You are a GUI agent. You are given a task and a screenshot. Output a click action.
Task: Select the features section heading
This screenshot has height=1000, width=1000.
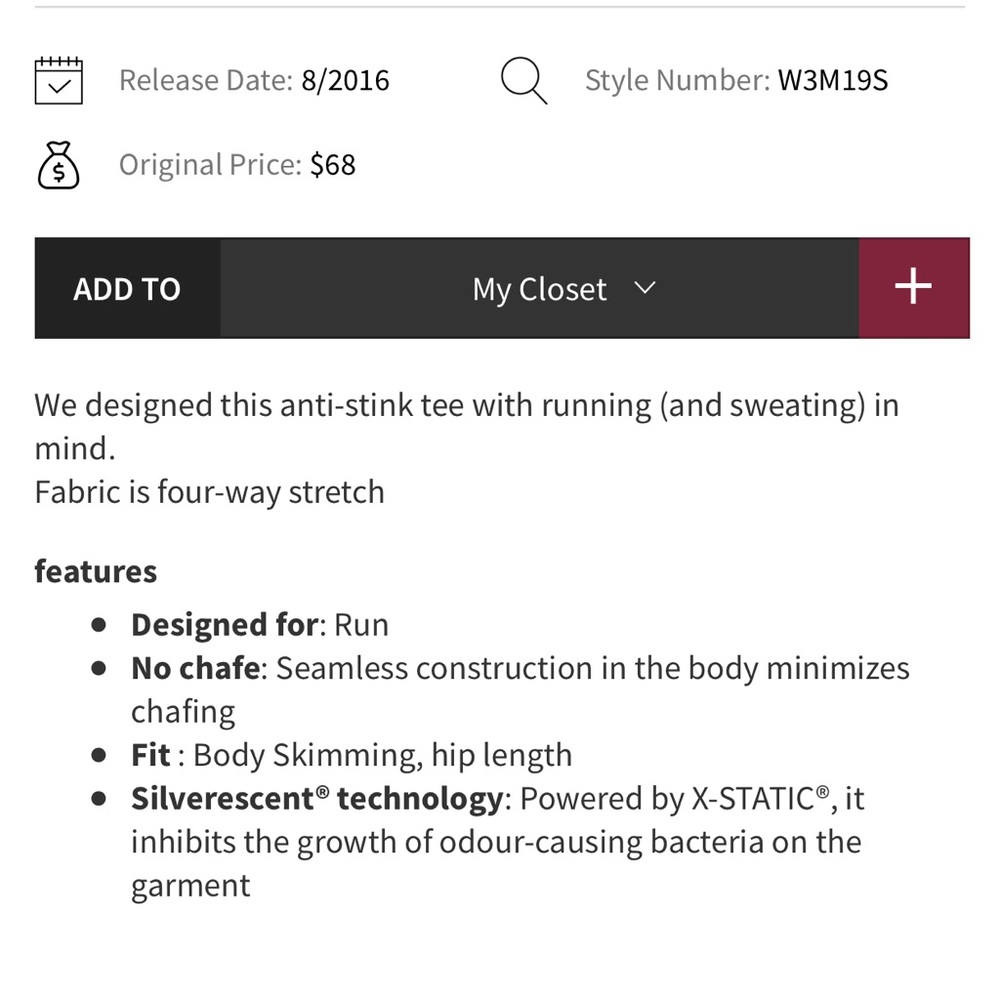click(95, 571)
